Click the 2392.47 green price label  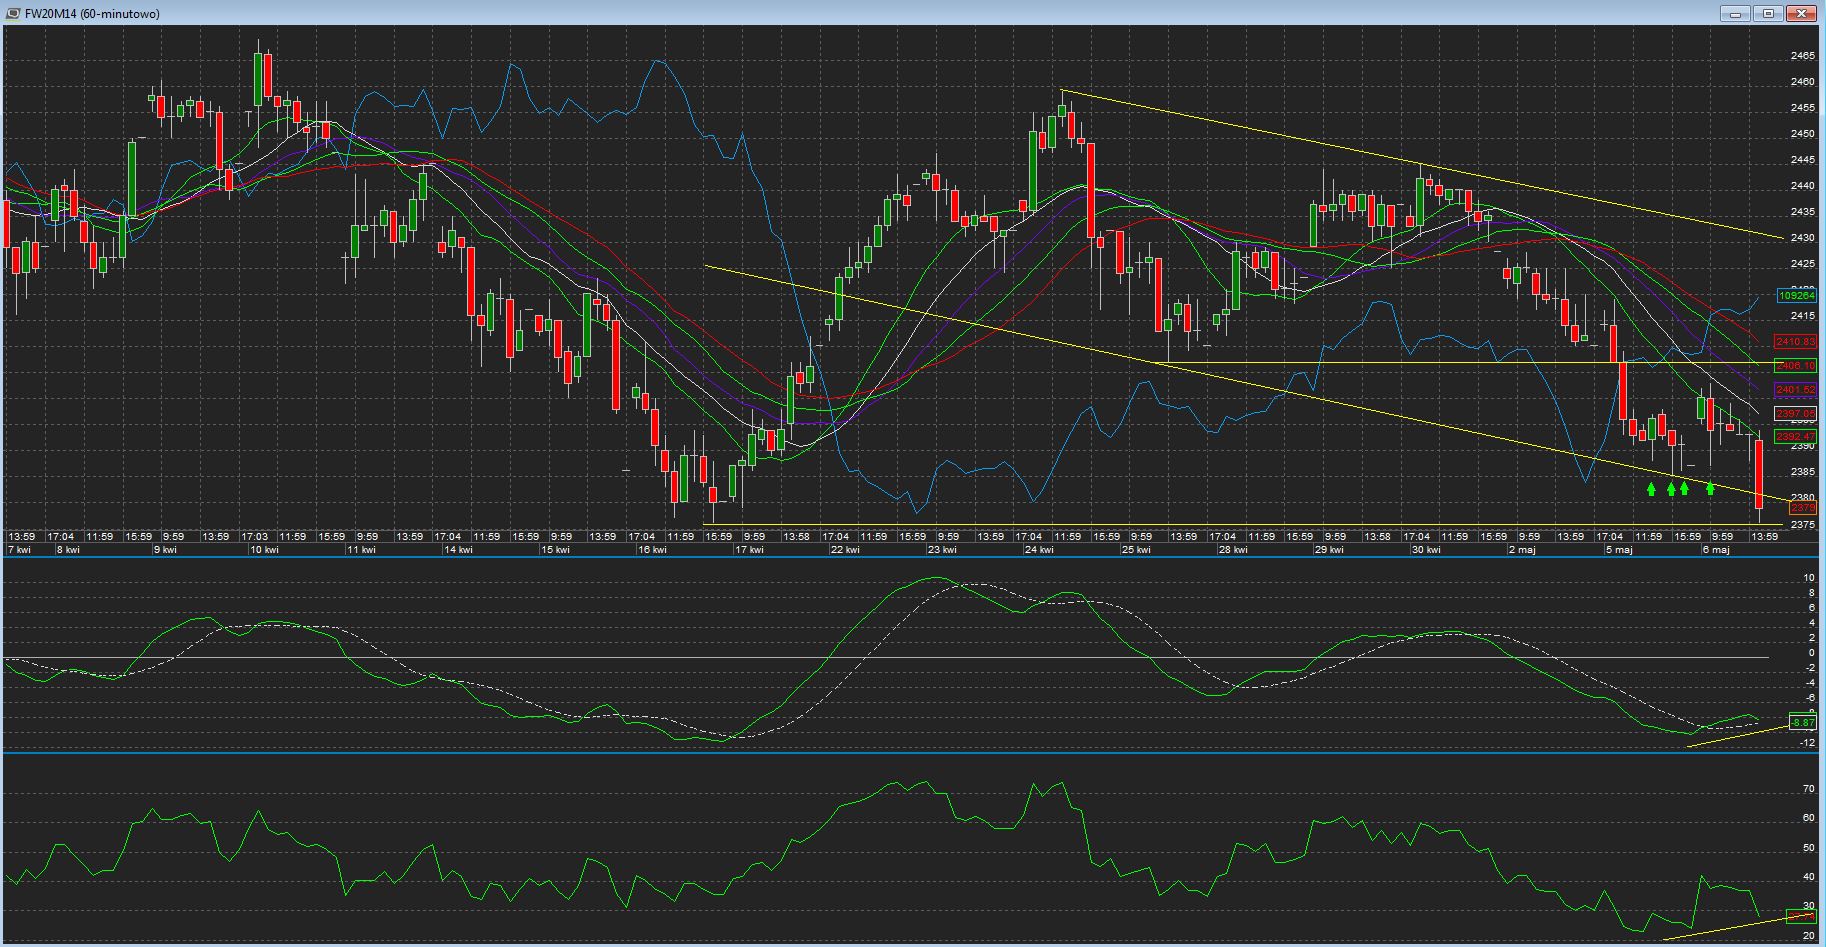[x=1796, y=437]
